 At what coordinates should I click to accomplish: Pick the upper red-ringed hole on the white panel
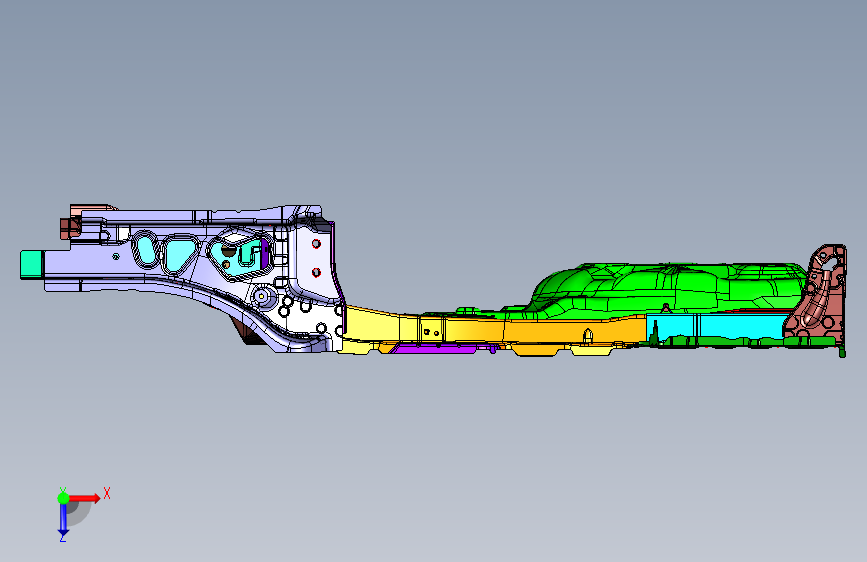click(x=316, y=243)
